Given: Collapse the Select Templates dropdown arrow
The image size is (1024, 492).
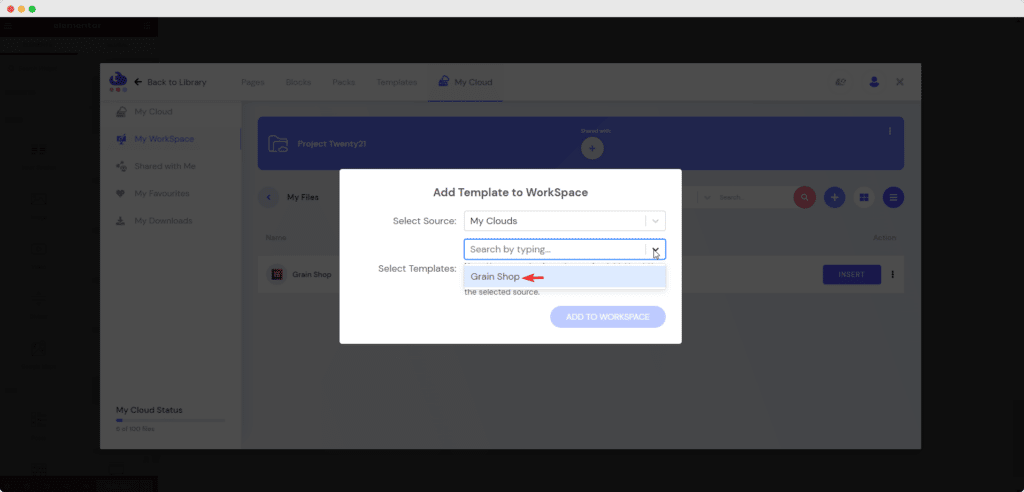Looking at the screenshot, I should 656,250.
